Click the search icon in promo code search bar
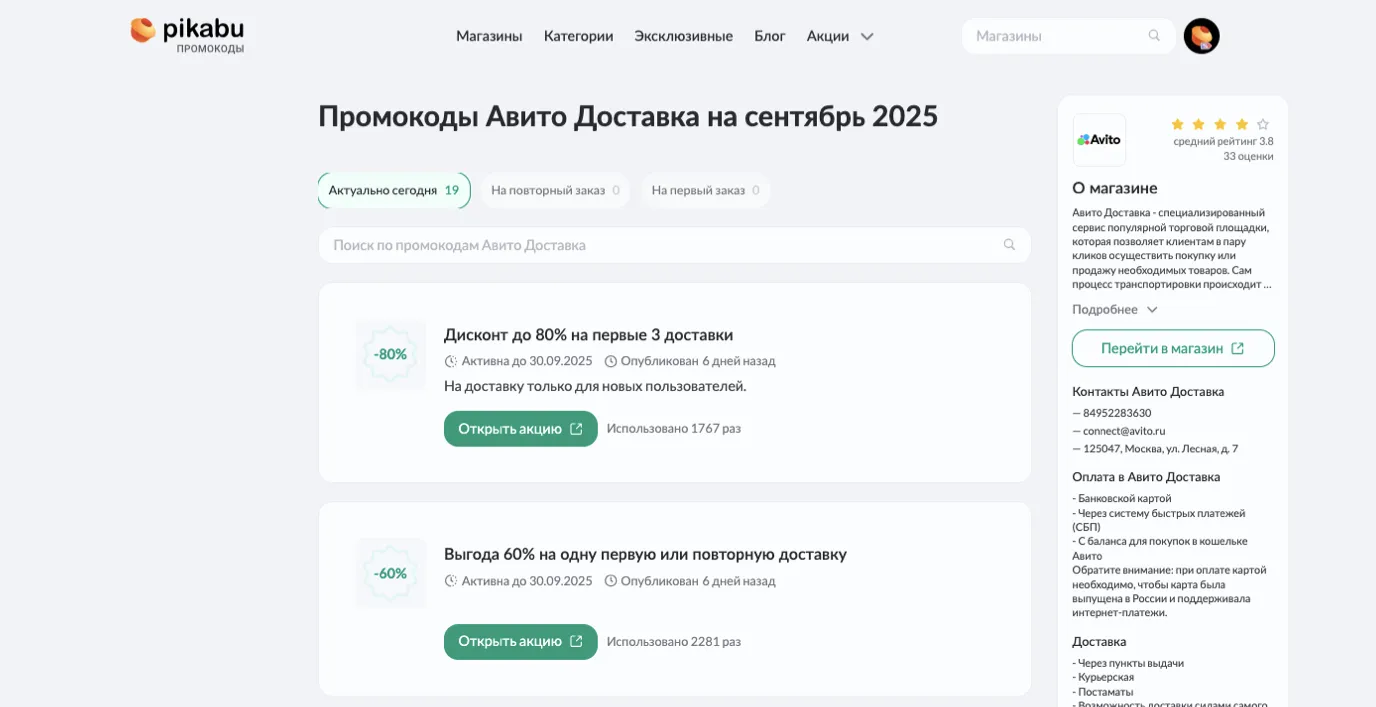The image size is (1376, 707). [1009, 245]
